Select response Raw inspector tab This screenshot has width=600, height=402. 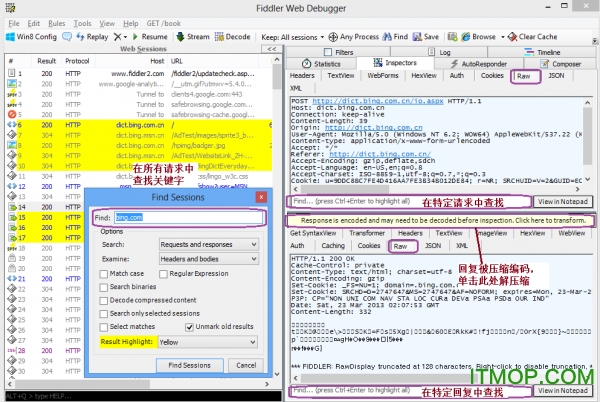click(401, 246)
